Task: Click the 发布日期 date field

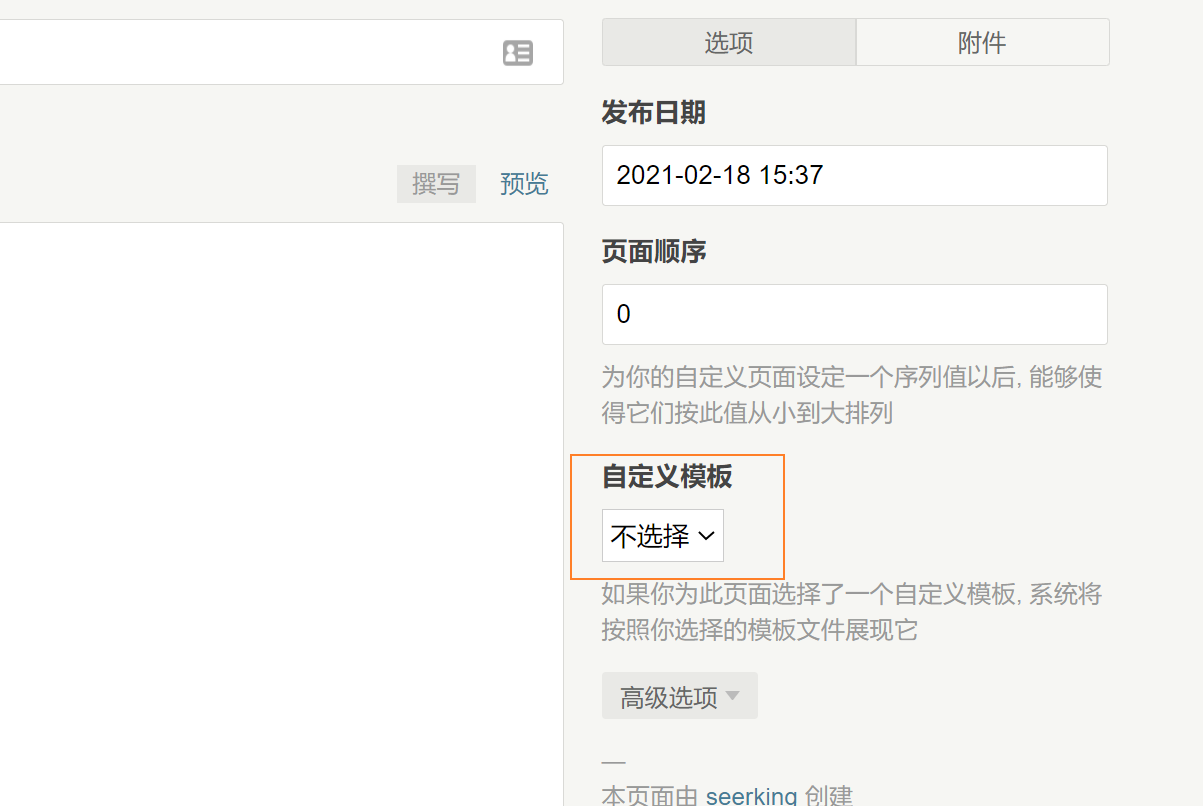Action: pos(854,175)
